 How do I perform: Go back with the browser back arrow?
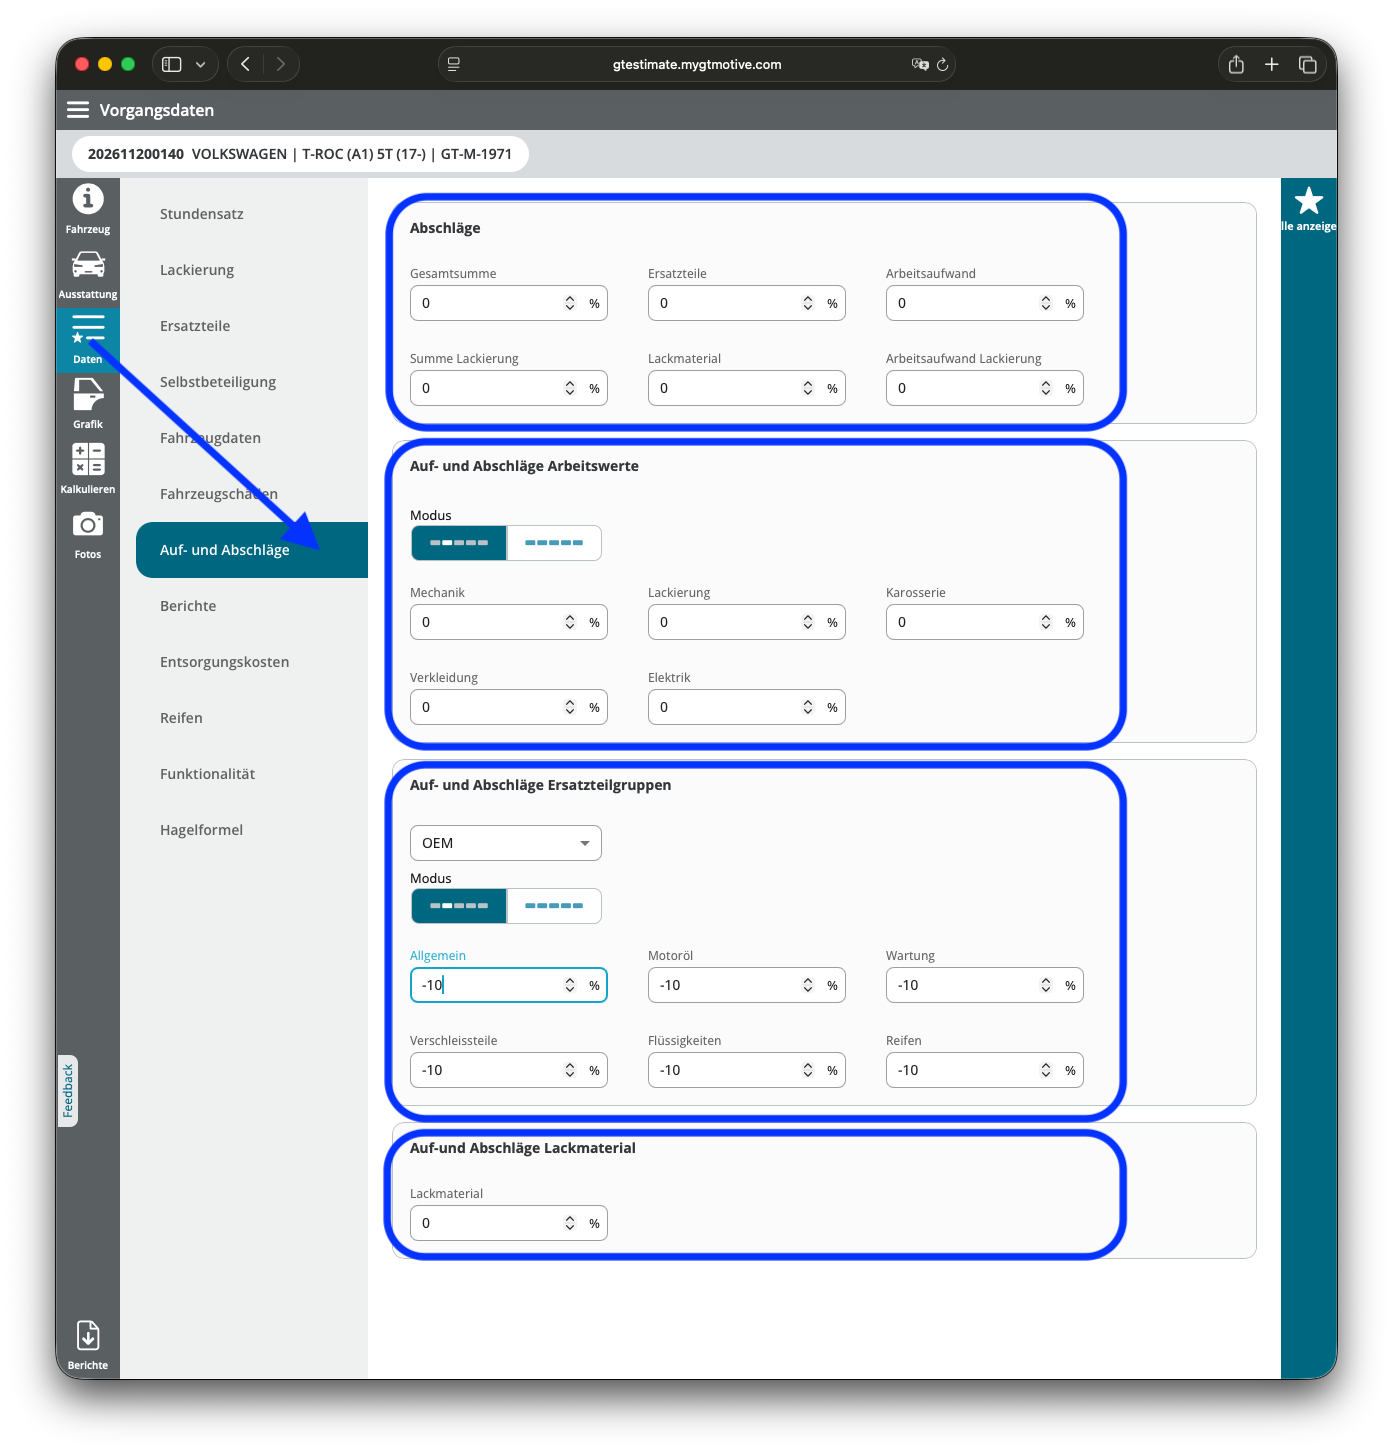245,64
